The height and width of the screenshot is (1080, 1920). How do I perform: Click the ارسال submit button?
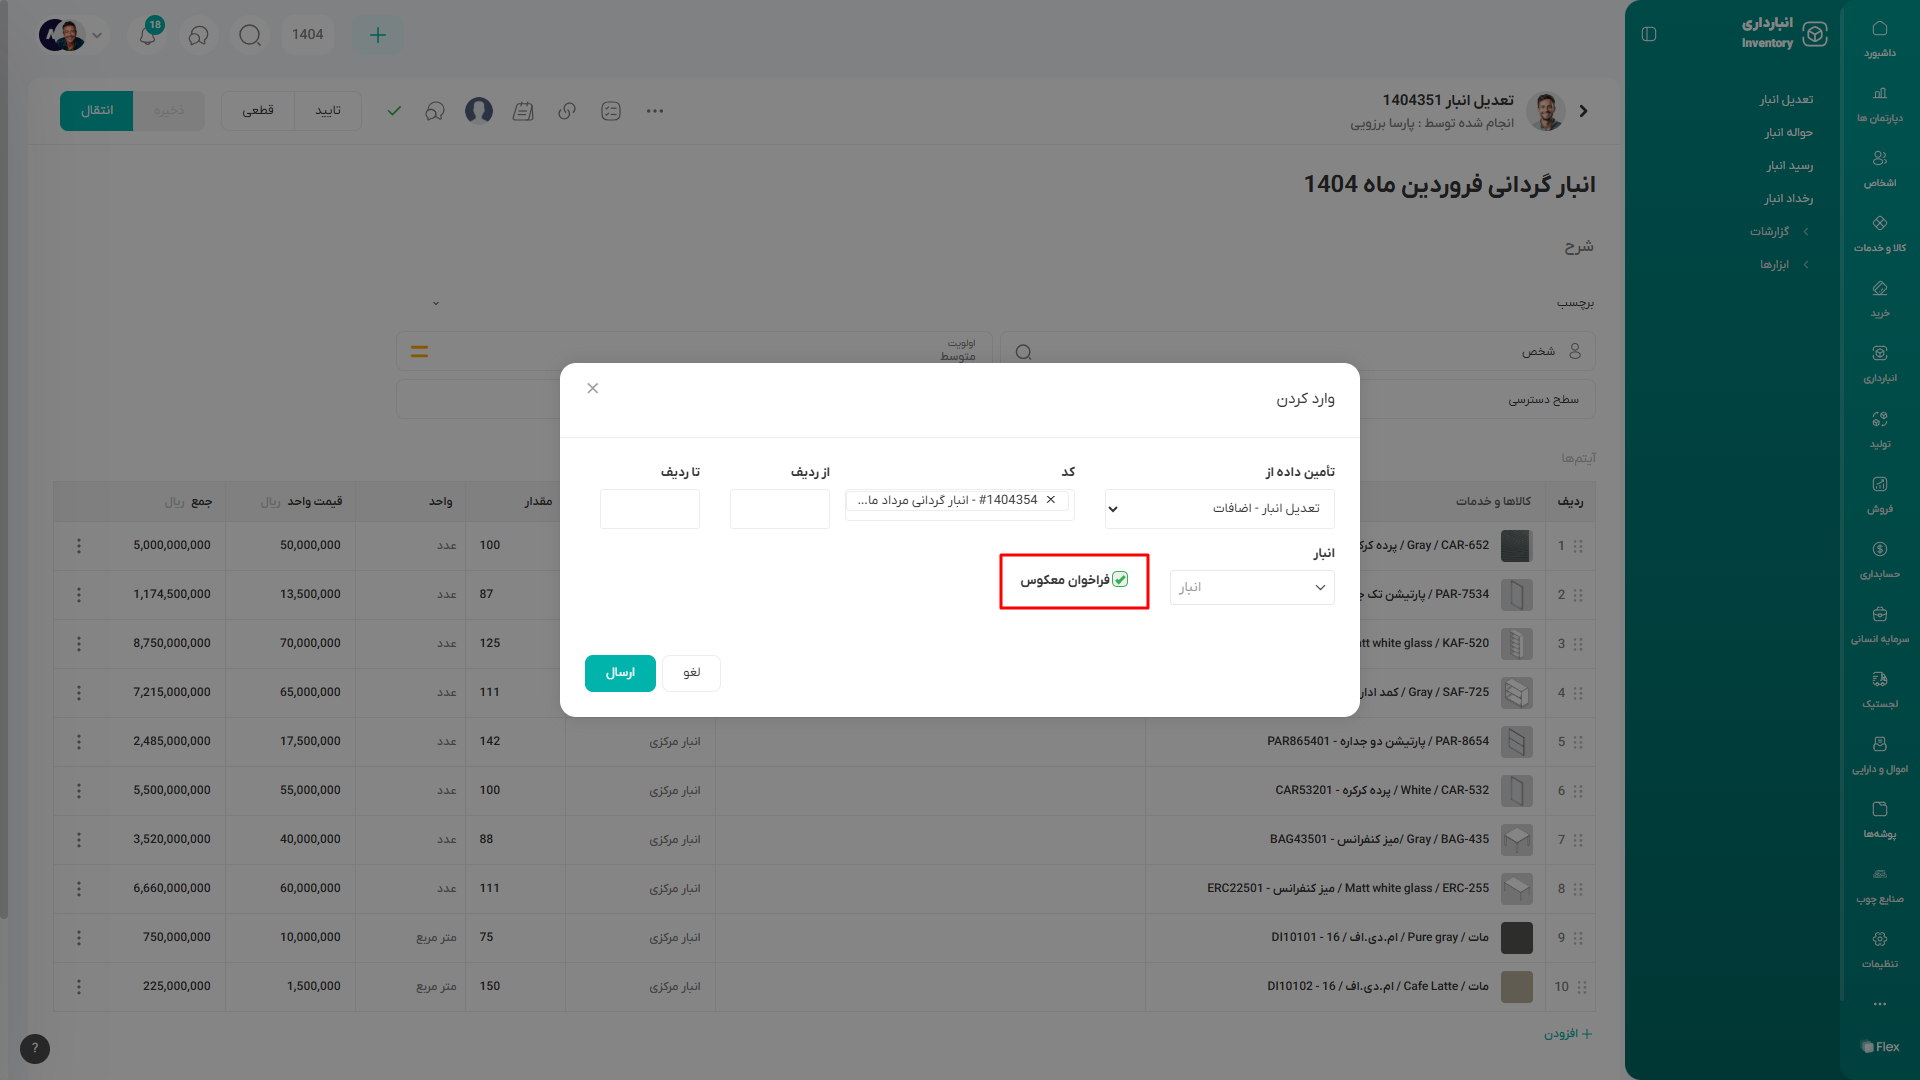pyautogui.click(x=620, y=673)
